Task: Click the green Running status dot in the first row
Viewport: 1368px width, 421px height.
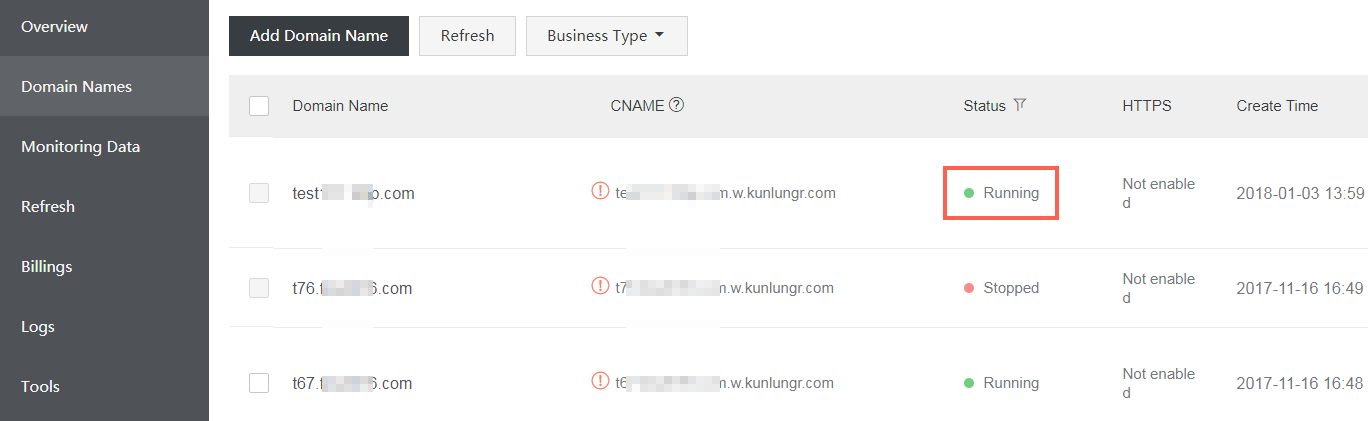Action: [969, 193]
